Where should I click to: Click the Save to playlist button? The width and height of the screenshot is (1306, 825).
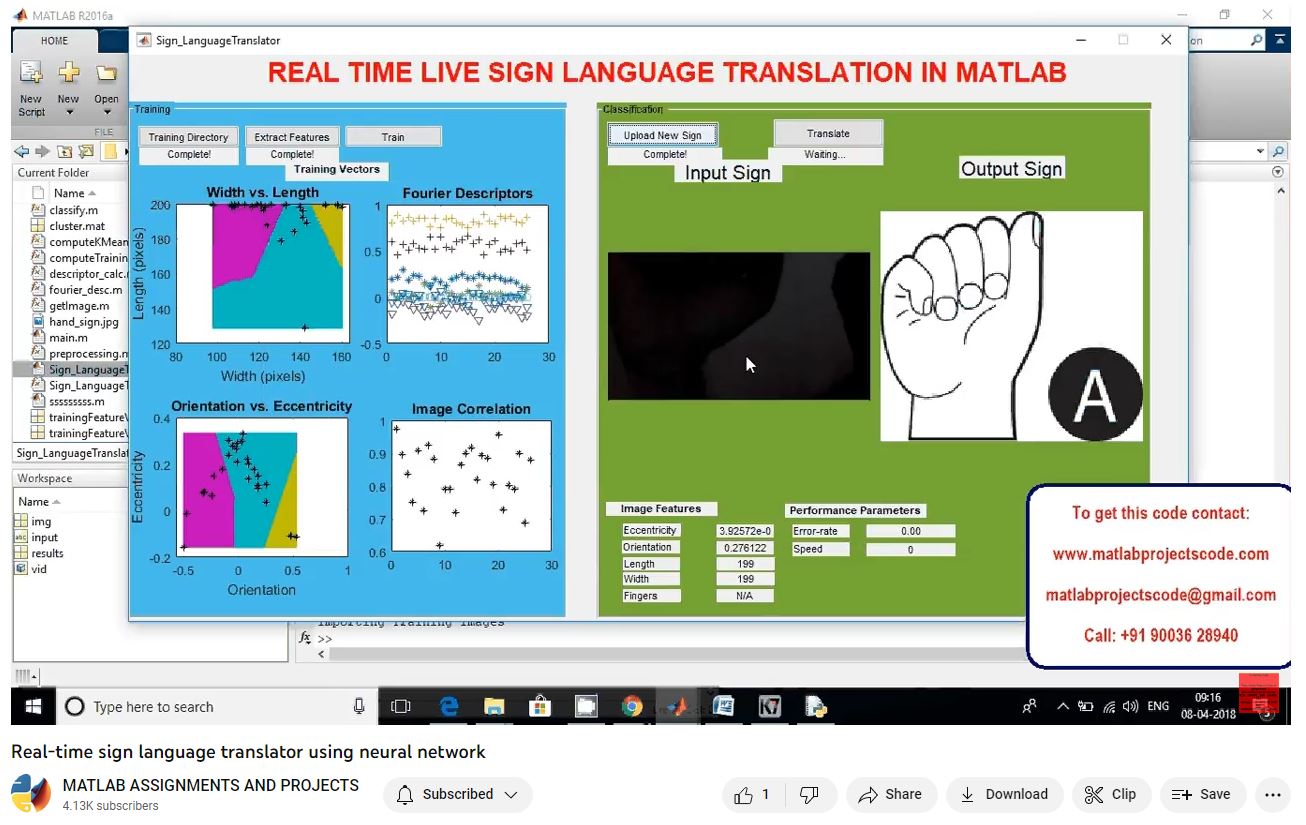[1203, 795]
